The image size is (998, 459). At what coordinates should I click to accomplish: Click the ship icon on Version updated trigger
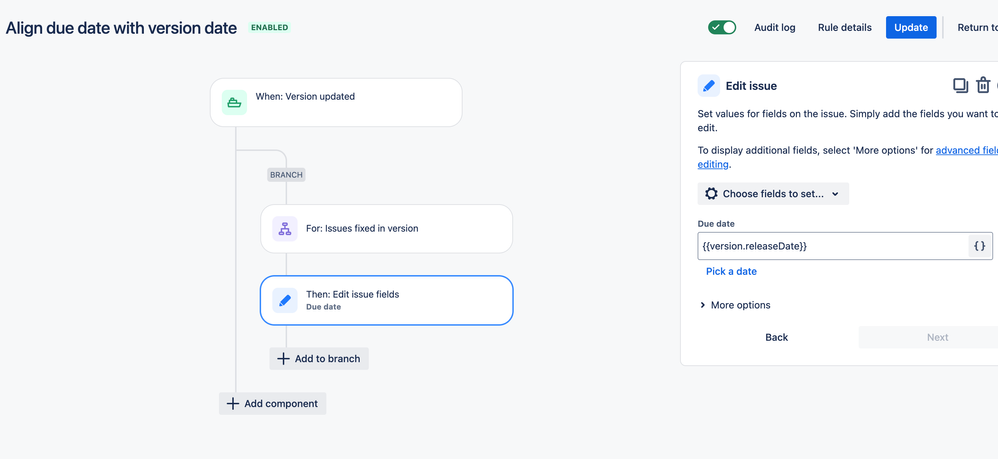[x=234, y=102]
